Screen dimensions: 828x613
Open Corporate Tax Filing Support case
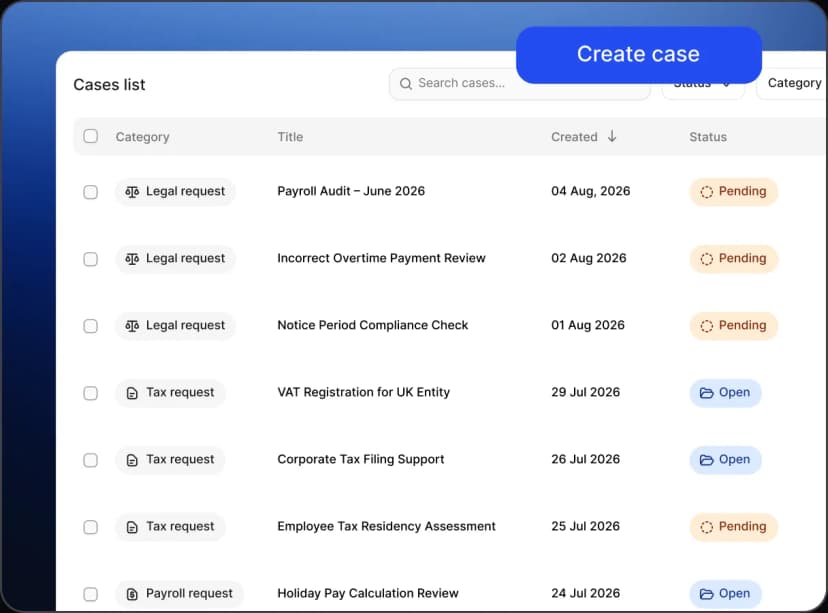[361, 459]
